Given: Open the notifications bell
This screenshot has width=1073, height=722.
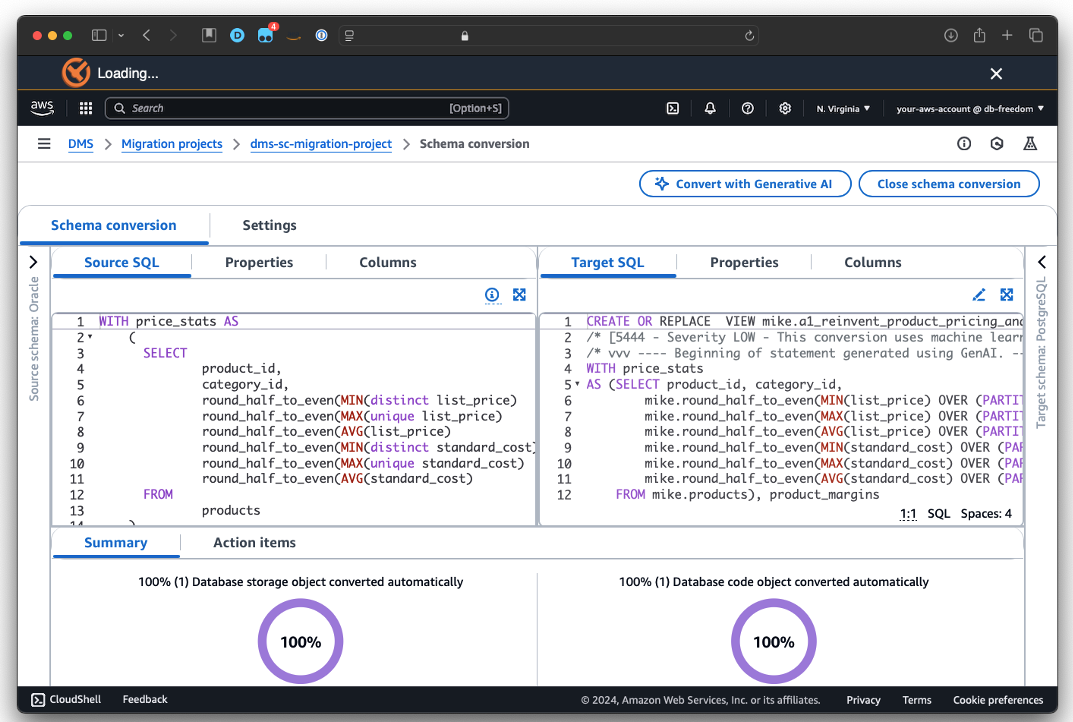Looking at the screenshot, I should click(710, 108).
